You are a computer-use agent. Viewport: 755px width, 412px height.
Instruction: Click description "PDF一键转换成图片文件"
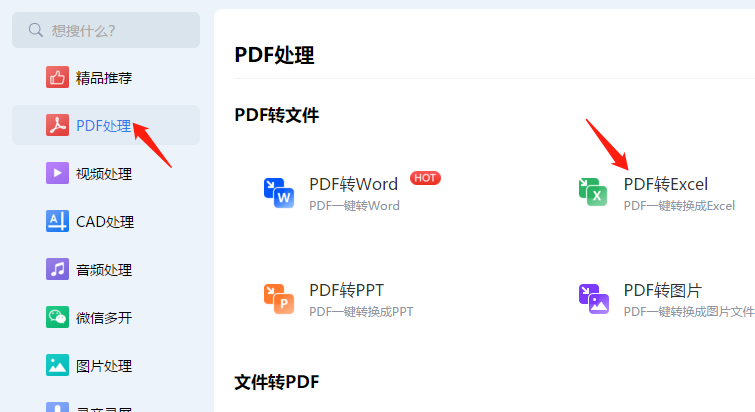point(689,312)
